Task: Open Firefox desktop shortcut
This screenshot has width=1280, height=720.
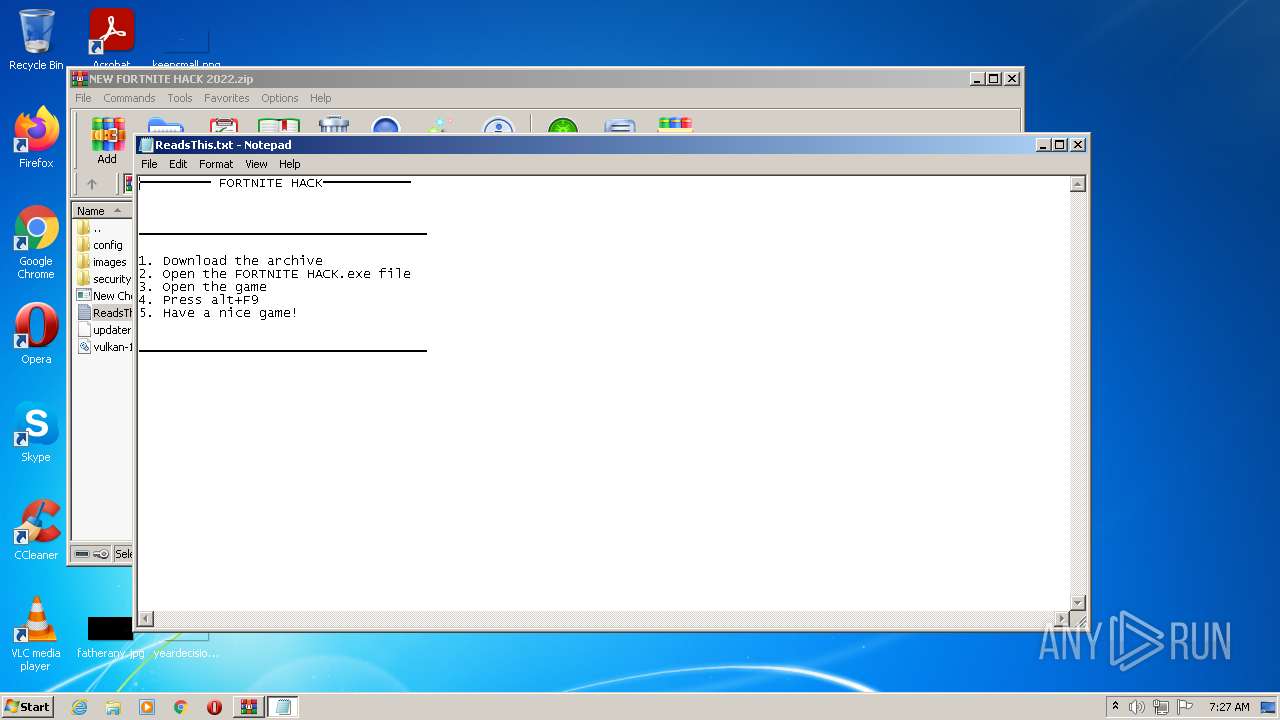Action: [36, 138]
